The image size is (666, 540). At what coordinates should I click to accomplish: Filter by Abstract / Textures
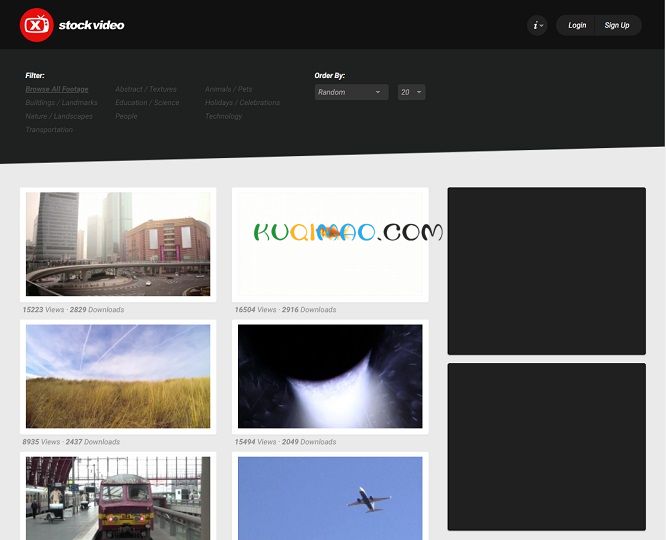pos(146,89)
